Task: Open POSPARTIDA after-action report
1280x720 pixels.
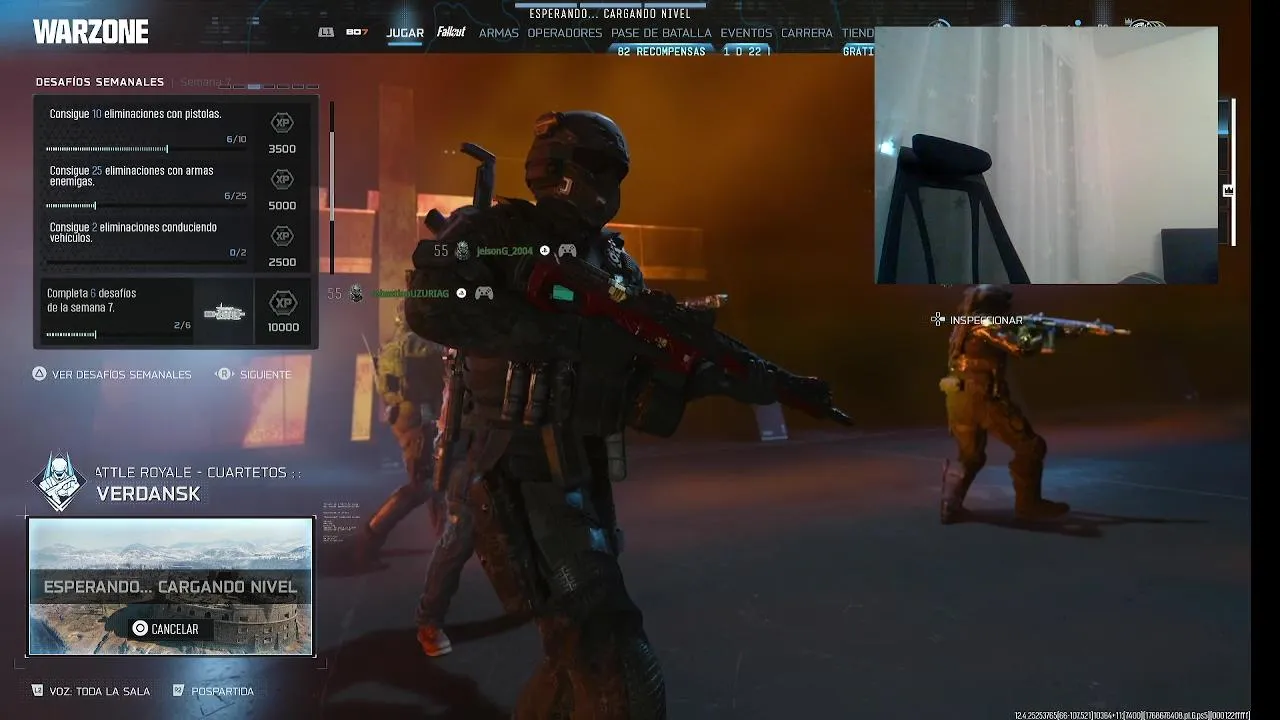Action: coord(222,691)
